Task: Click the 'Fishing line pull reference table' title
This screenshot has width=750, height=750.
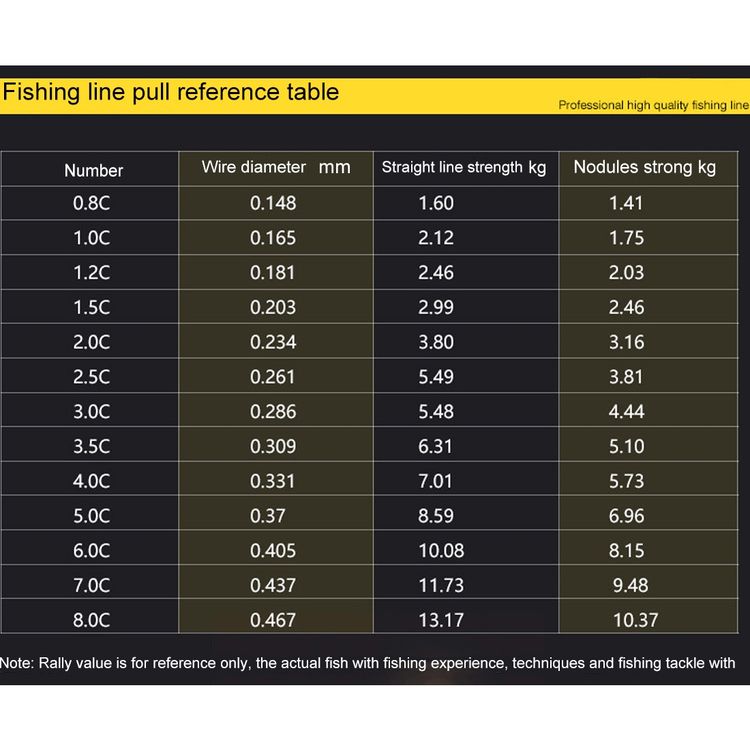Action: pos(171,92)
